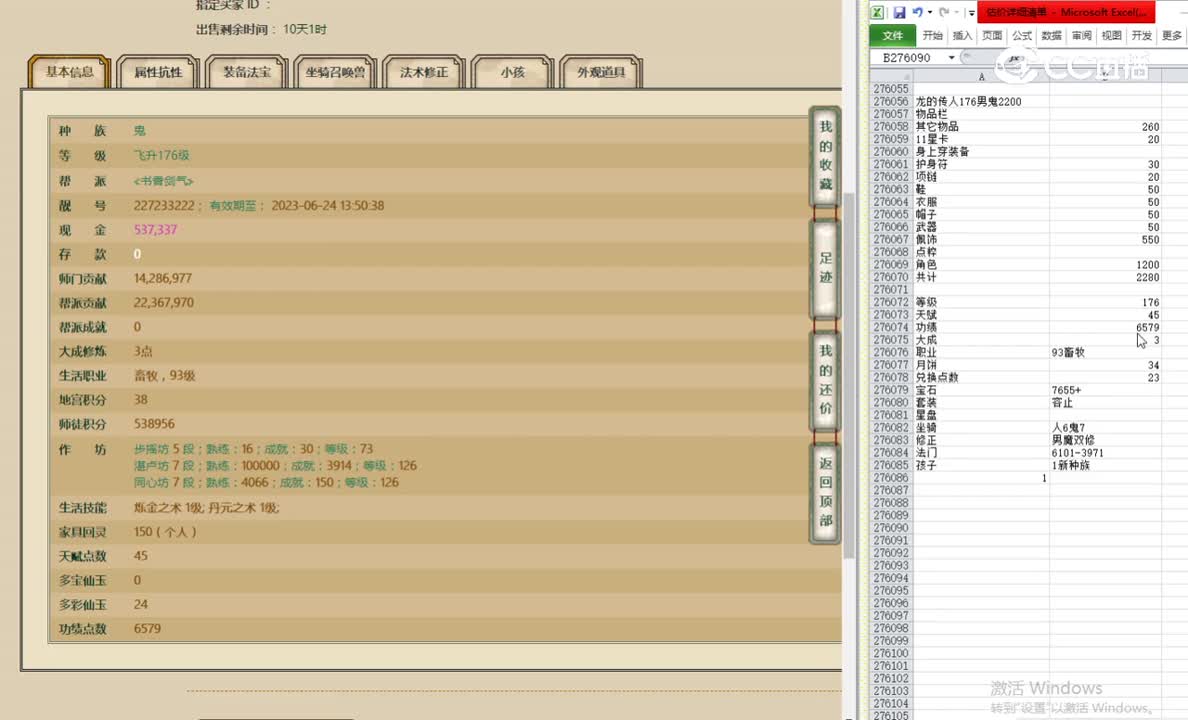Viewport: 1188px width, 720px height.
Task: Click the 师门贡献 value 14,286,977
Action: click(163, 278)
